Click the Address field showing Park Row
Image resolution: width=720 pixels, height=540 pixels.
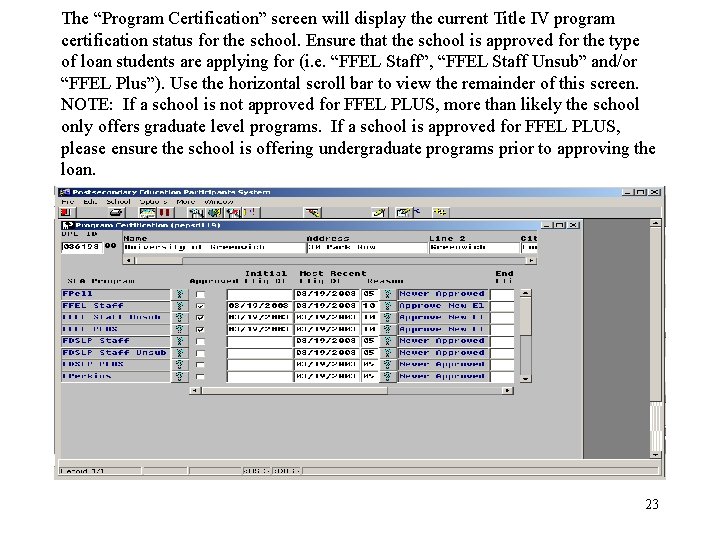pos(367,248)
